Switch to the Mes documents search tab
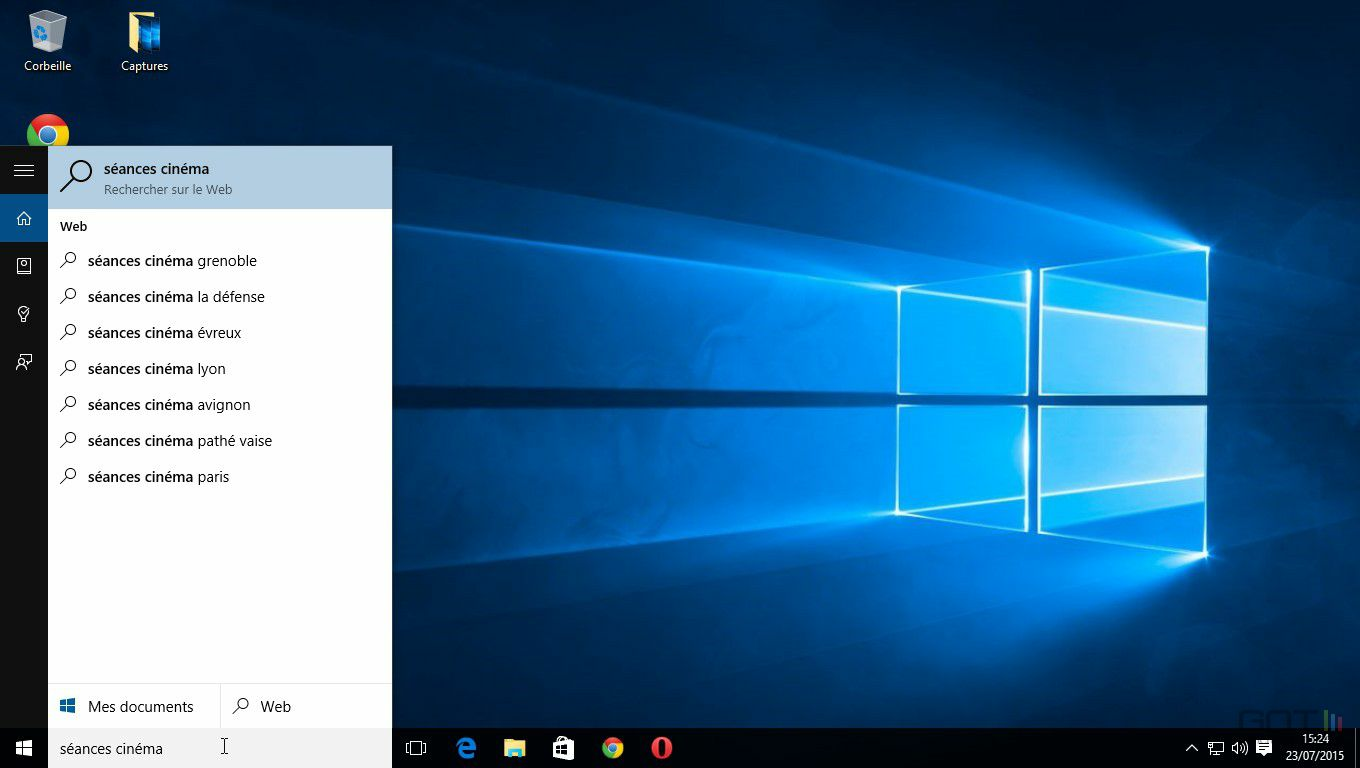 pos(134,706)
